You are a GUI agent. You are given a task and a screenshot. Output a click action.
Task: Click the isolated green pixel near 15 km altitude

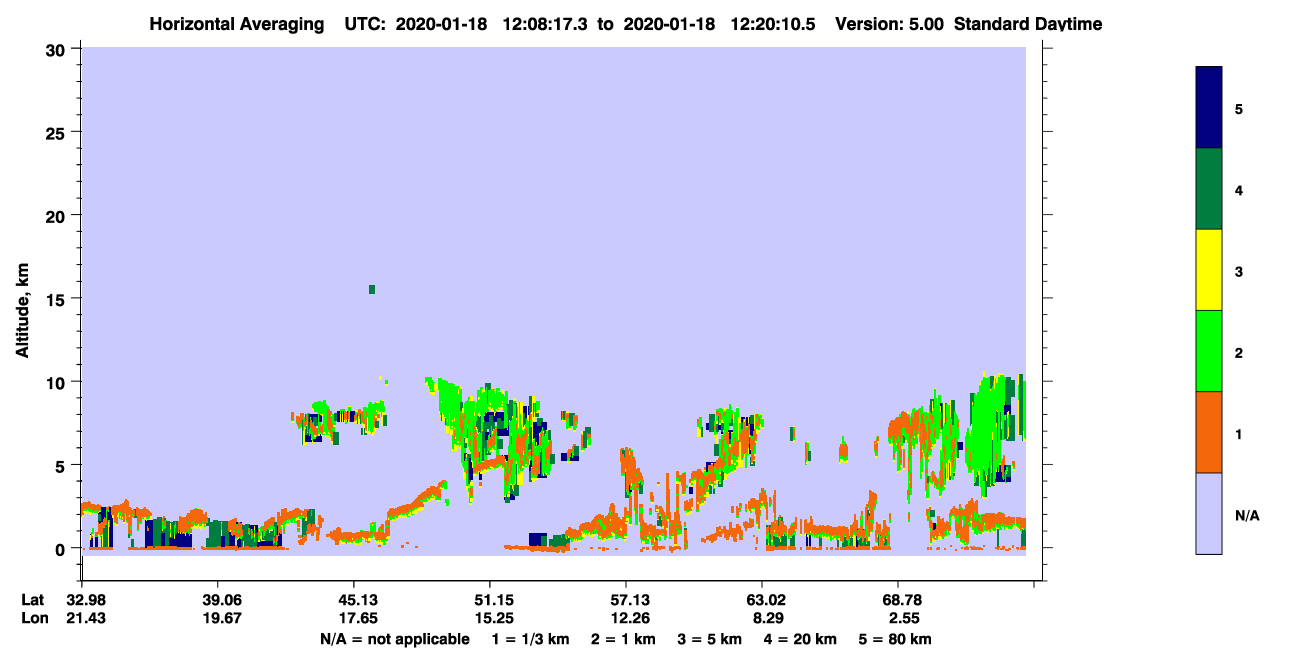372,289
